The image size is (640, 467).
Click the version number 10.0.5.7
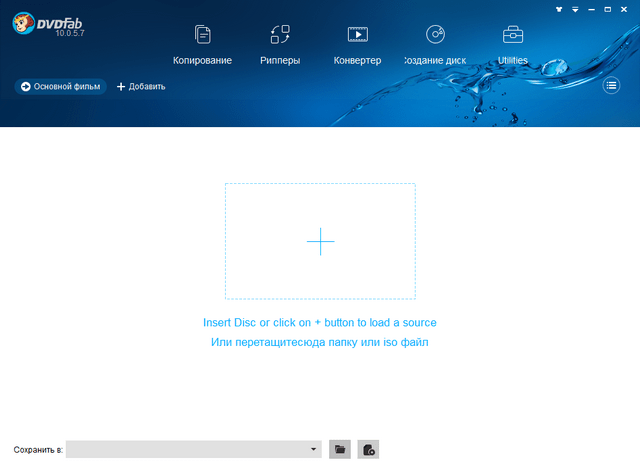70,33
